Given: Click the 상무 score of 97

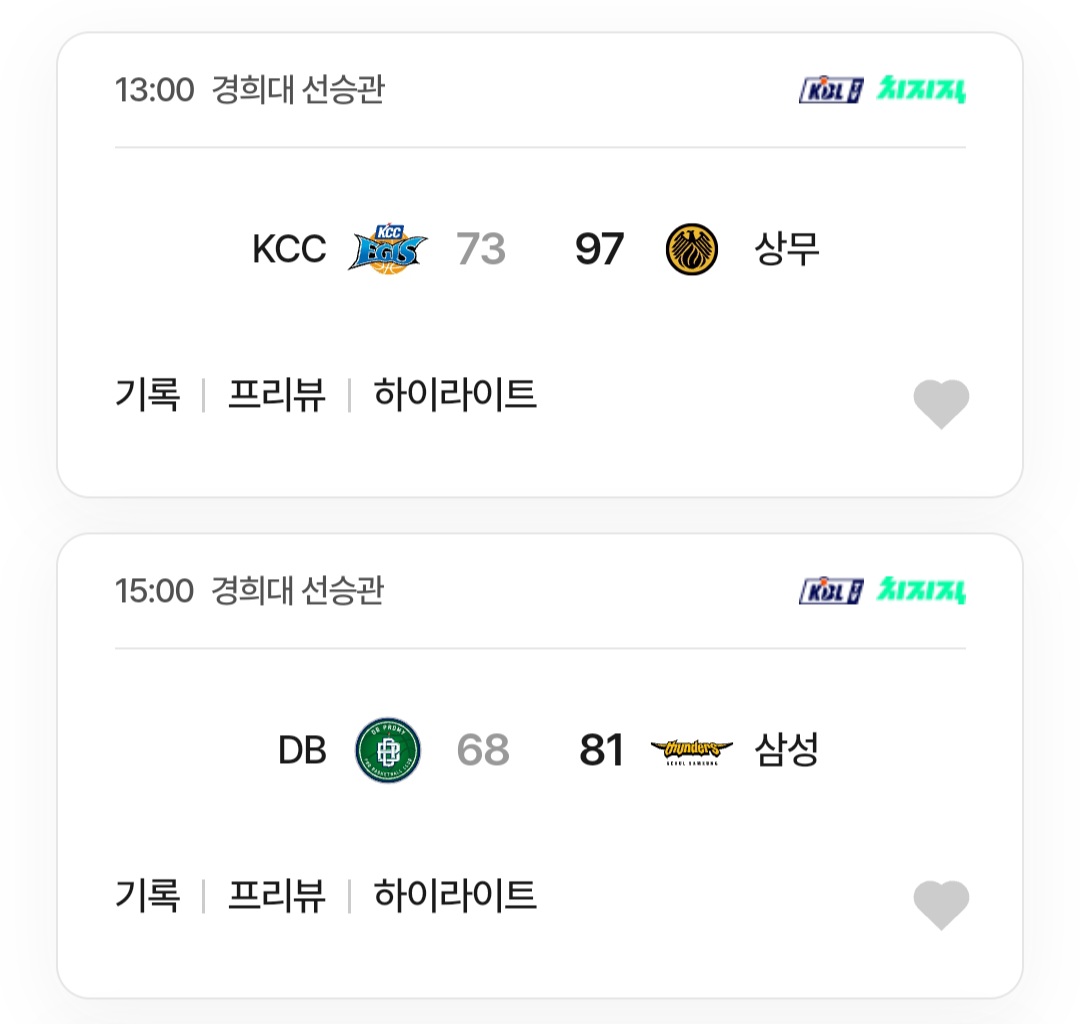Looking at the screenshot, I should click(x=599, y=249).
